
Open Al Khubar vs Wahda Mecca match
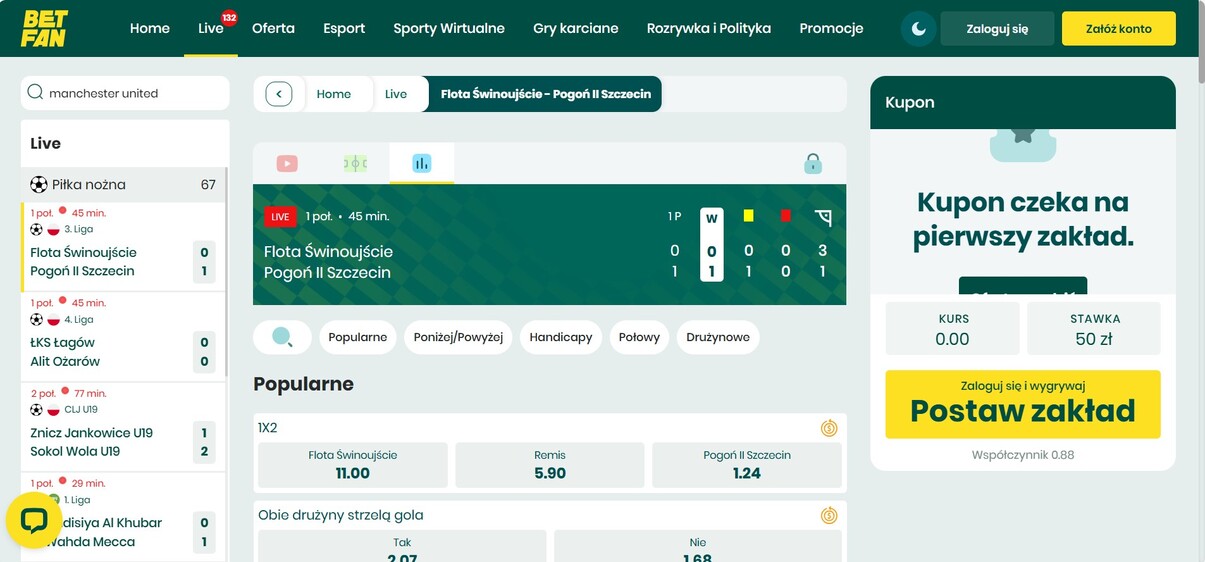pyautogui.click(x=124, y=517)
